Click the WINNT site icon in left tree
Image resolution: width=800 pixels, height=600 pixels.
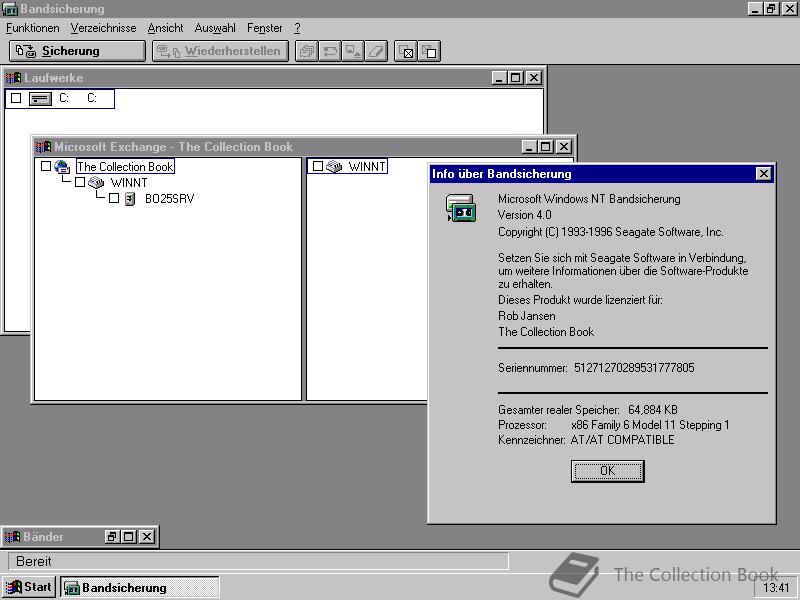tap(96, 182)
